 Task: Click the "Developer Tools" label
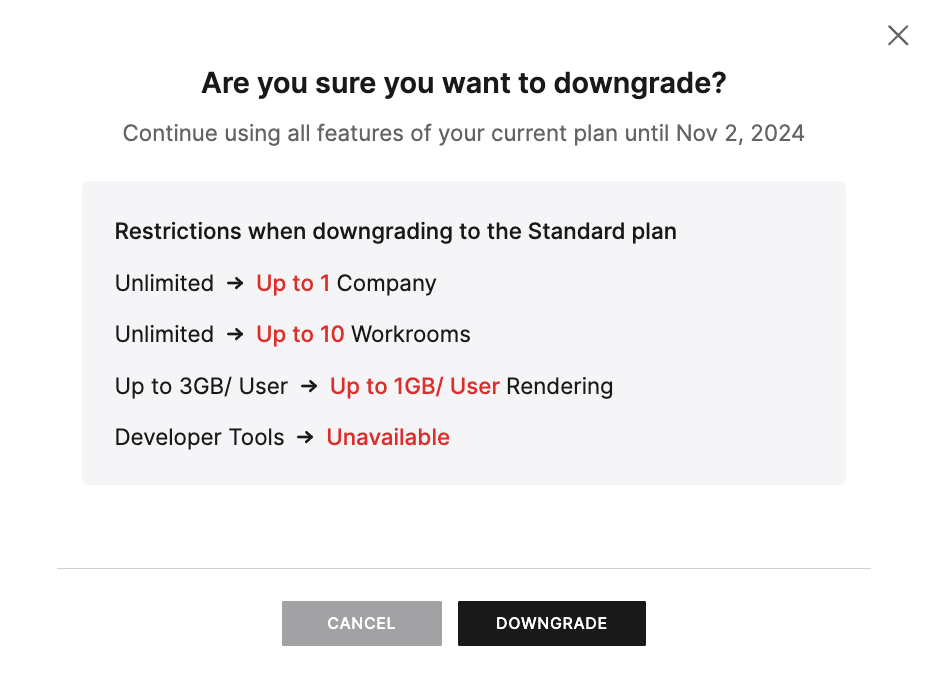point(199,437)
